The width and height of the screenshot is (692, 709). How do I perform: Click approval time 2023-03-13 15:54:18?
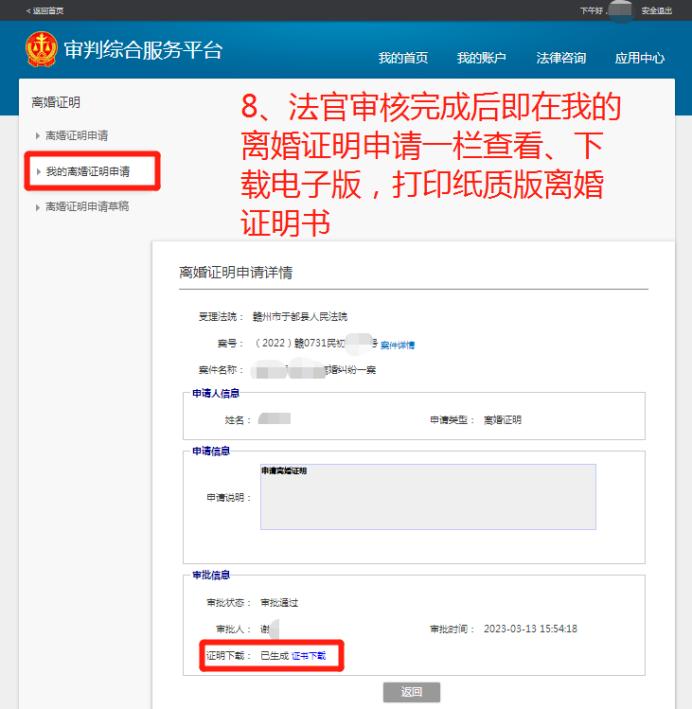[x=530, y=629]
